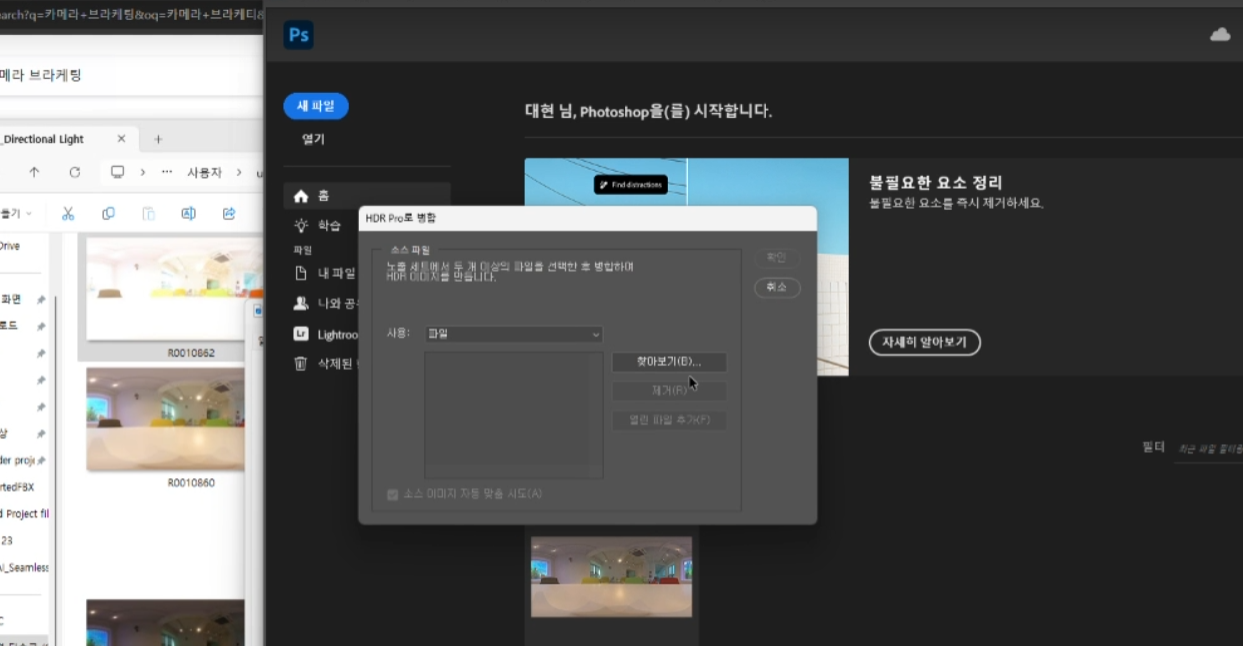
Task: Click the browser URL address bar
Action: (x=130, y=15)
